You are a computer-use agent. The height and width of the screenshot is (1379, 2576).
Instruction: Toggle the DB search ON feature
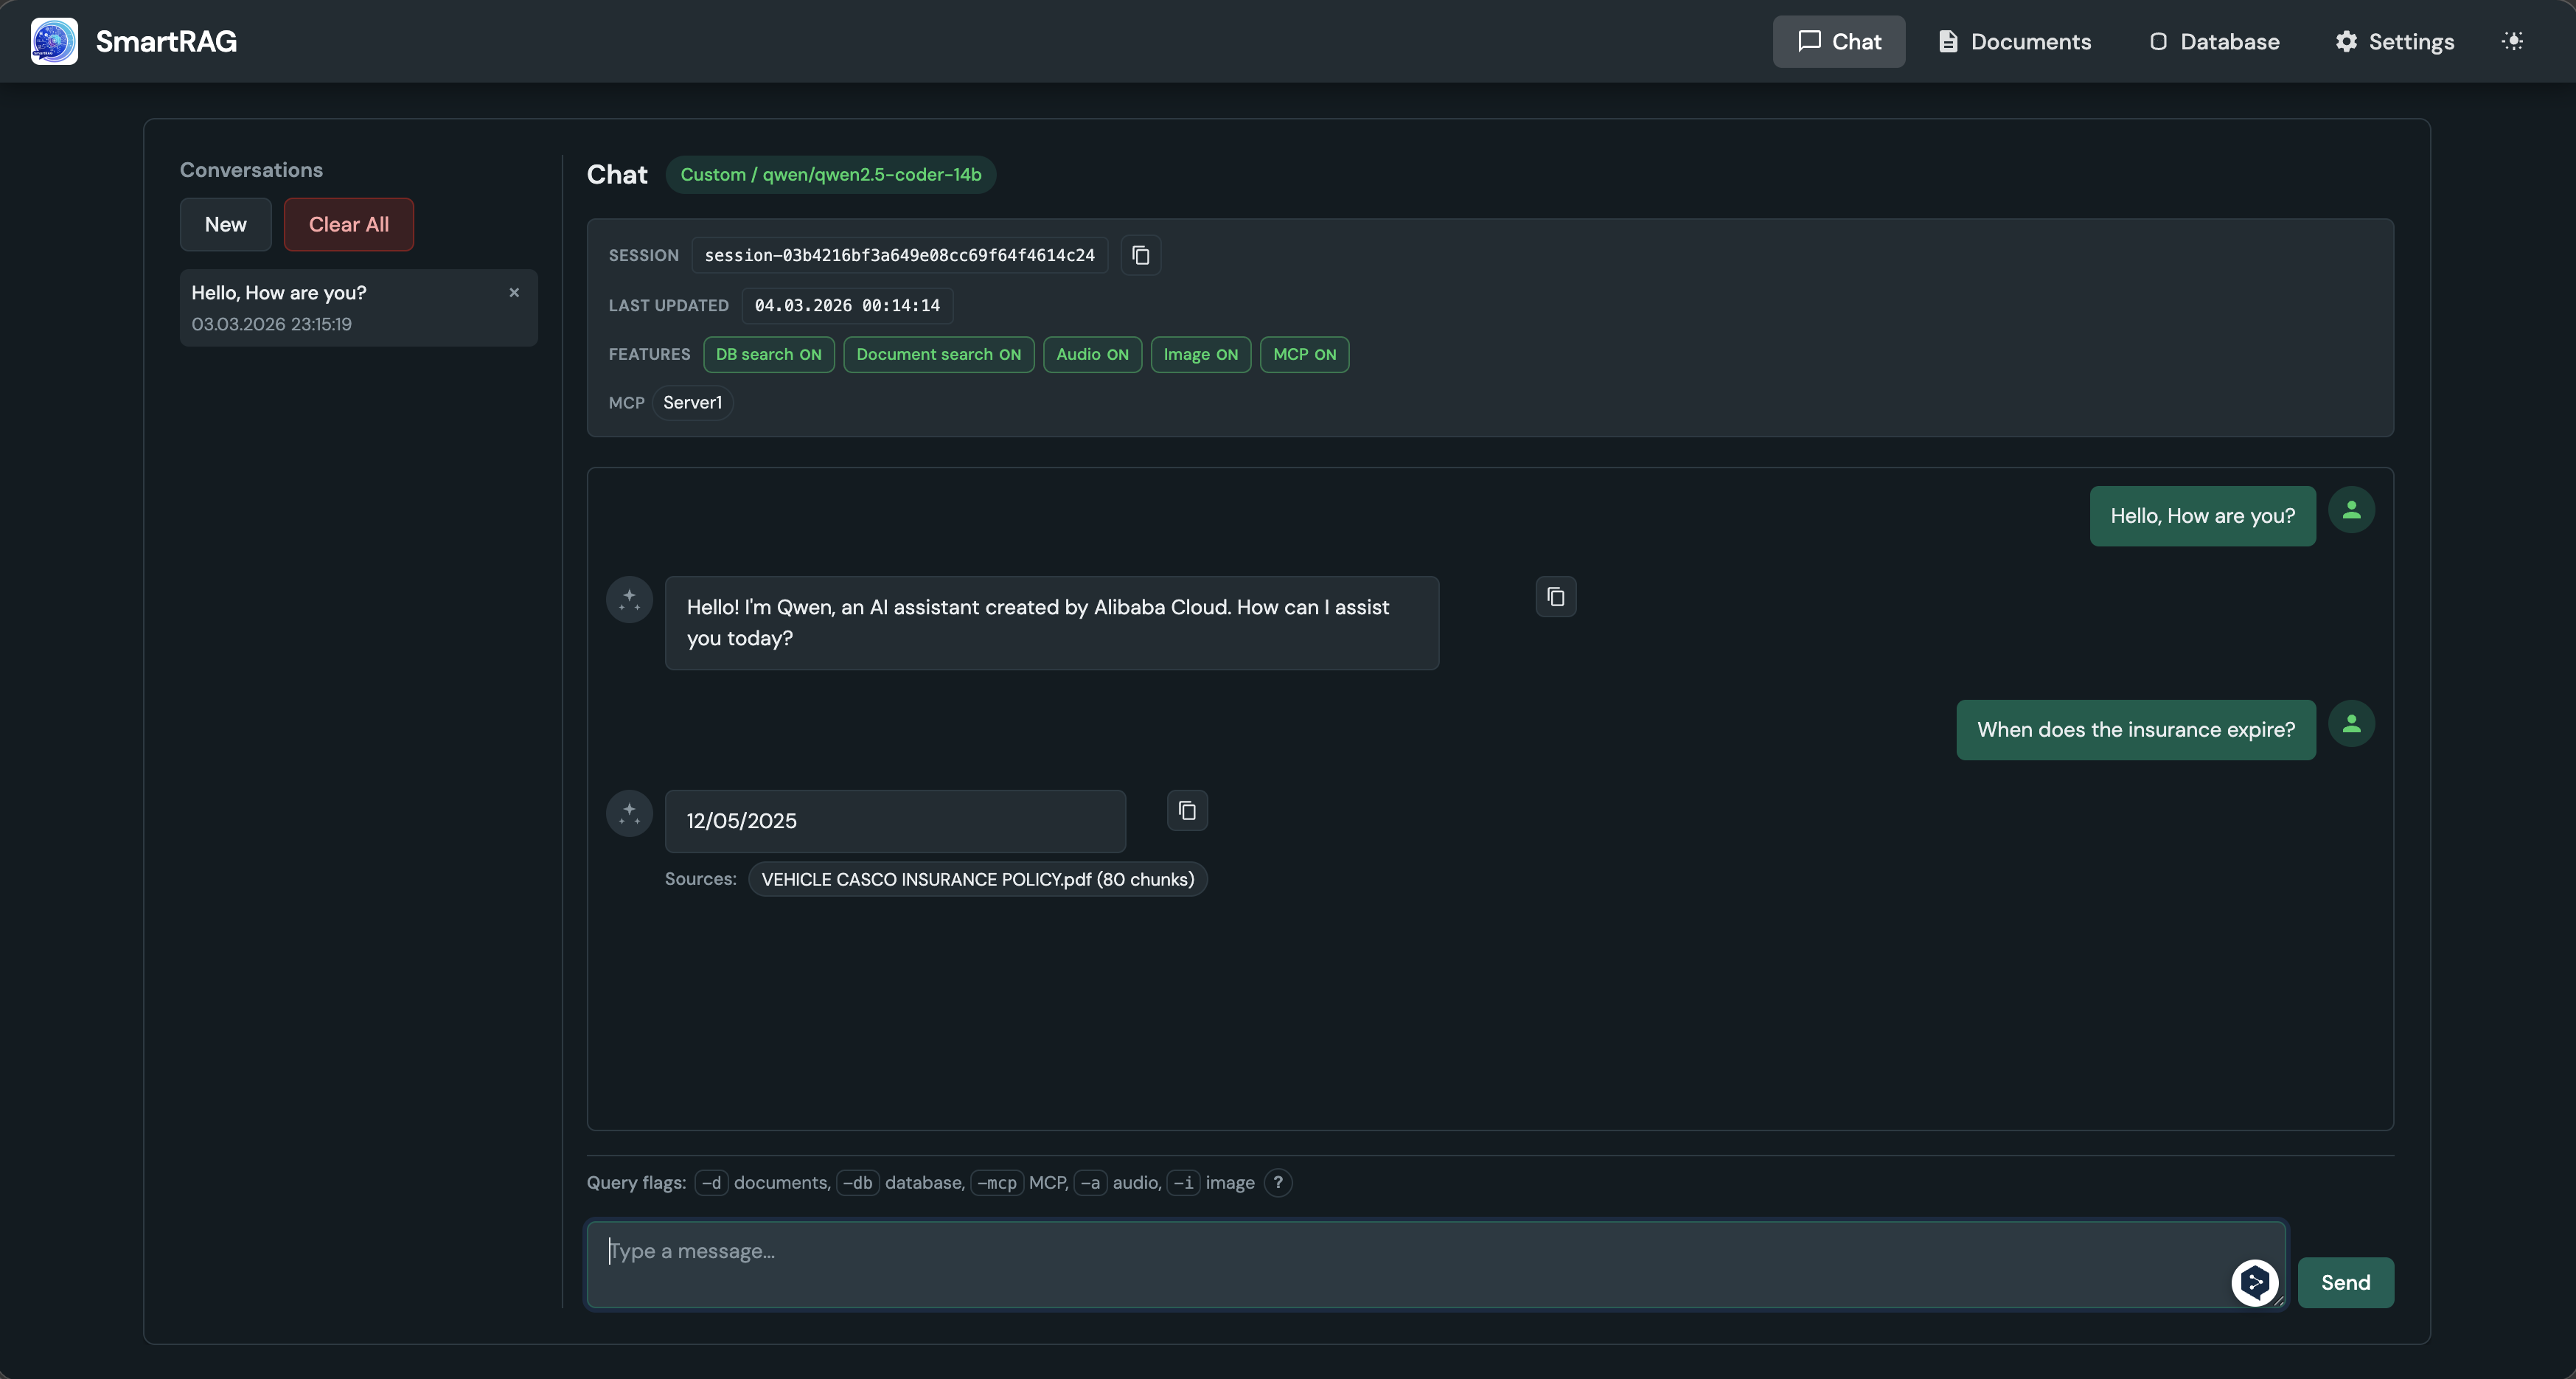tap(768, 355)
